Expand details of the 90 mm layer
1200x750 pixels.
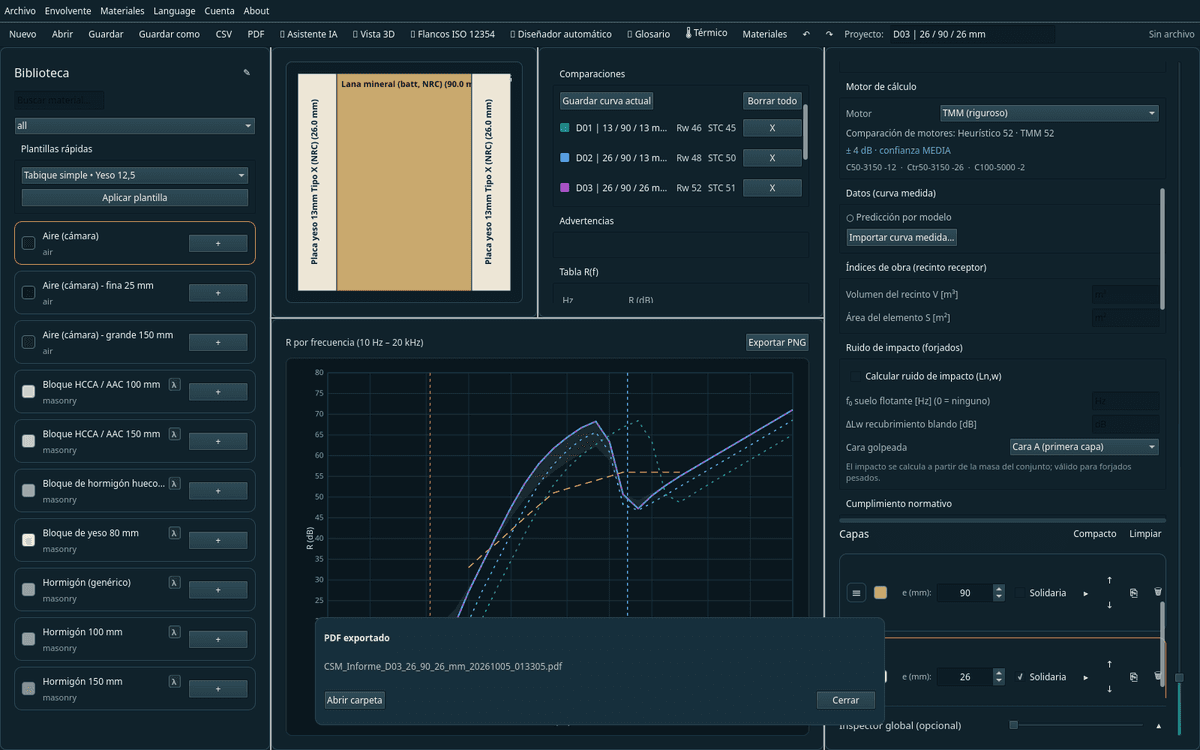pyautogui.click(x=1086, y=593)
